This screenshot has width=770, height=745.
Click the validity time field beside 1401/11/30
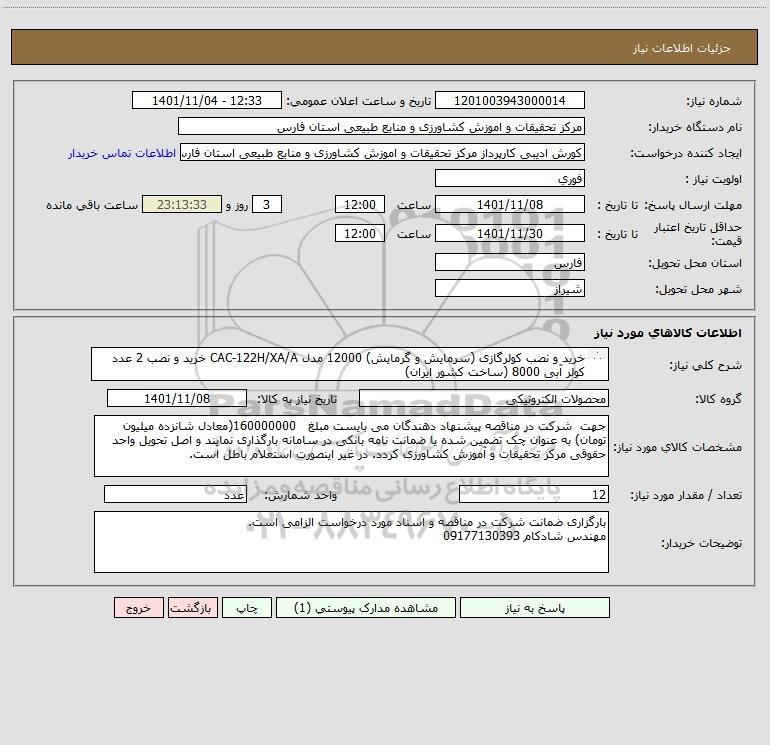(359, 233)
